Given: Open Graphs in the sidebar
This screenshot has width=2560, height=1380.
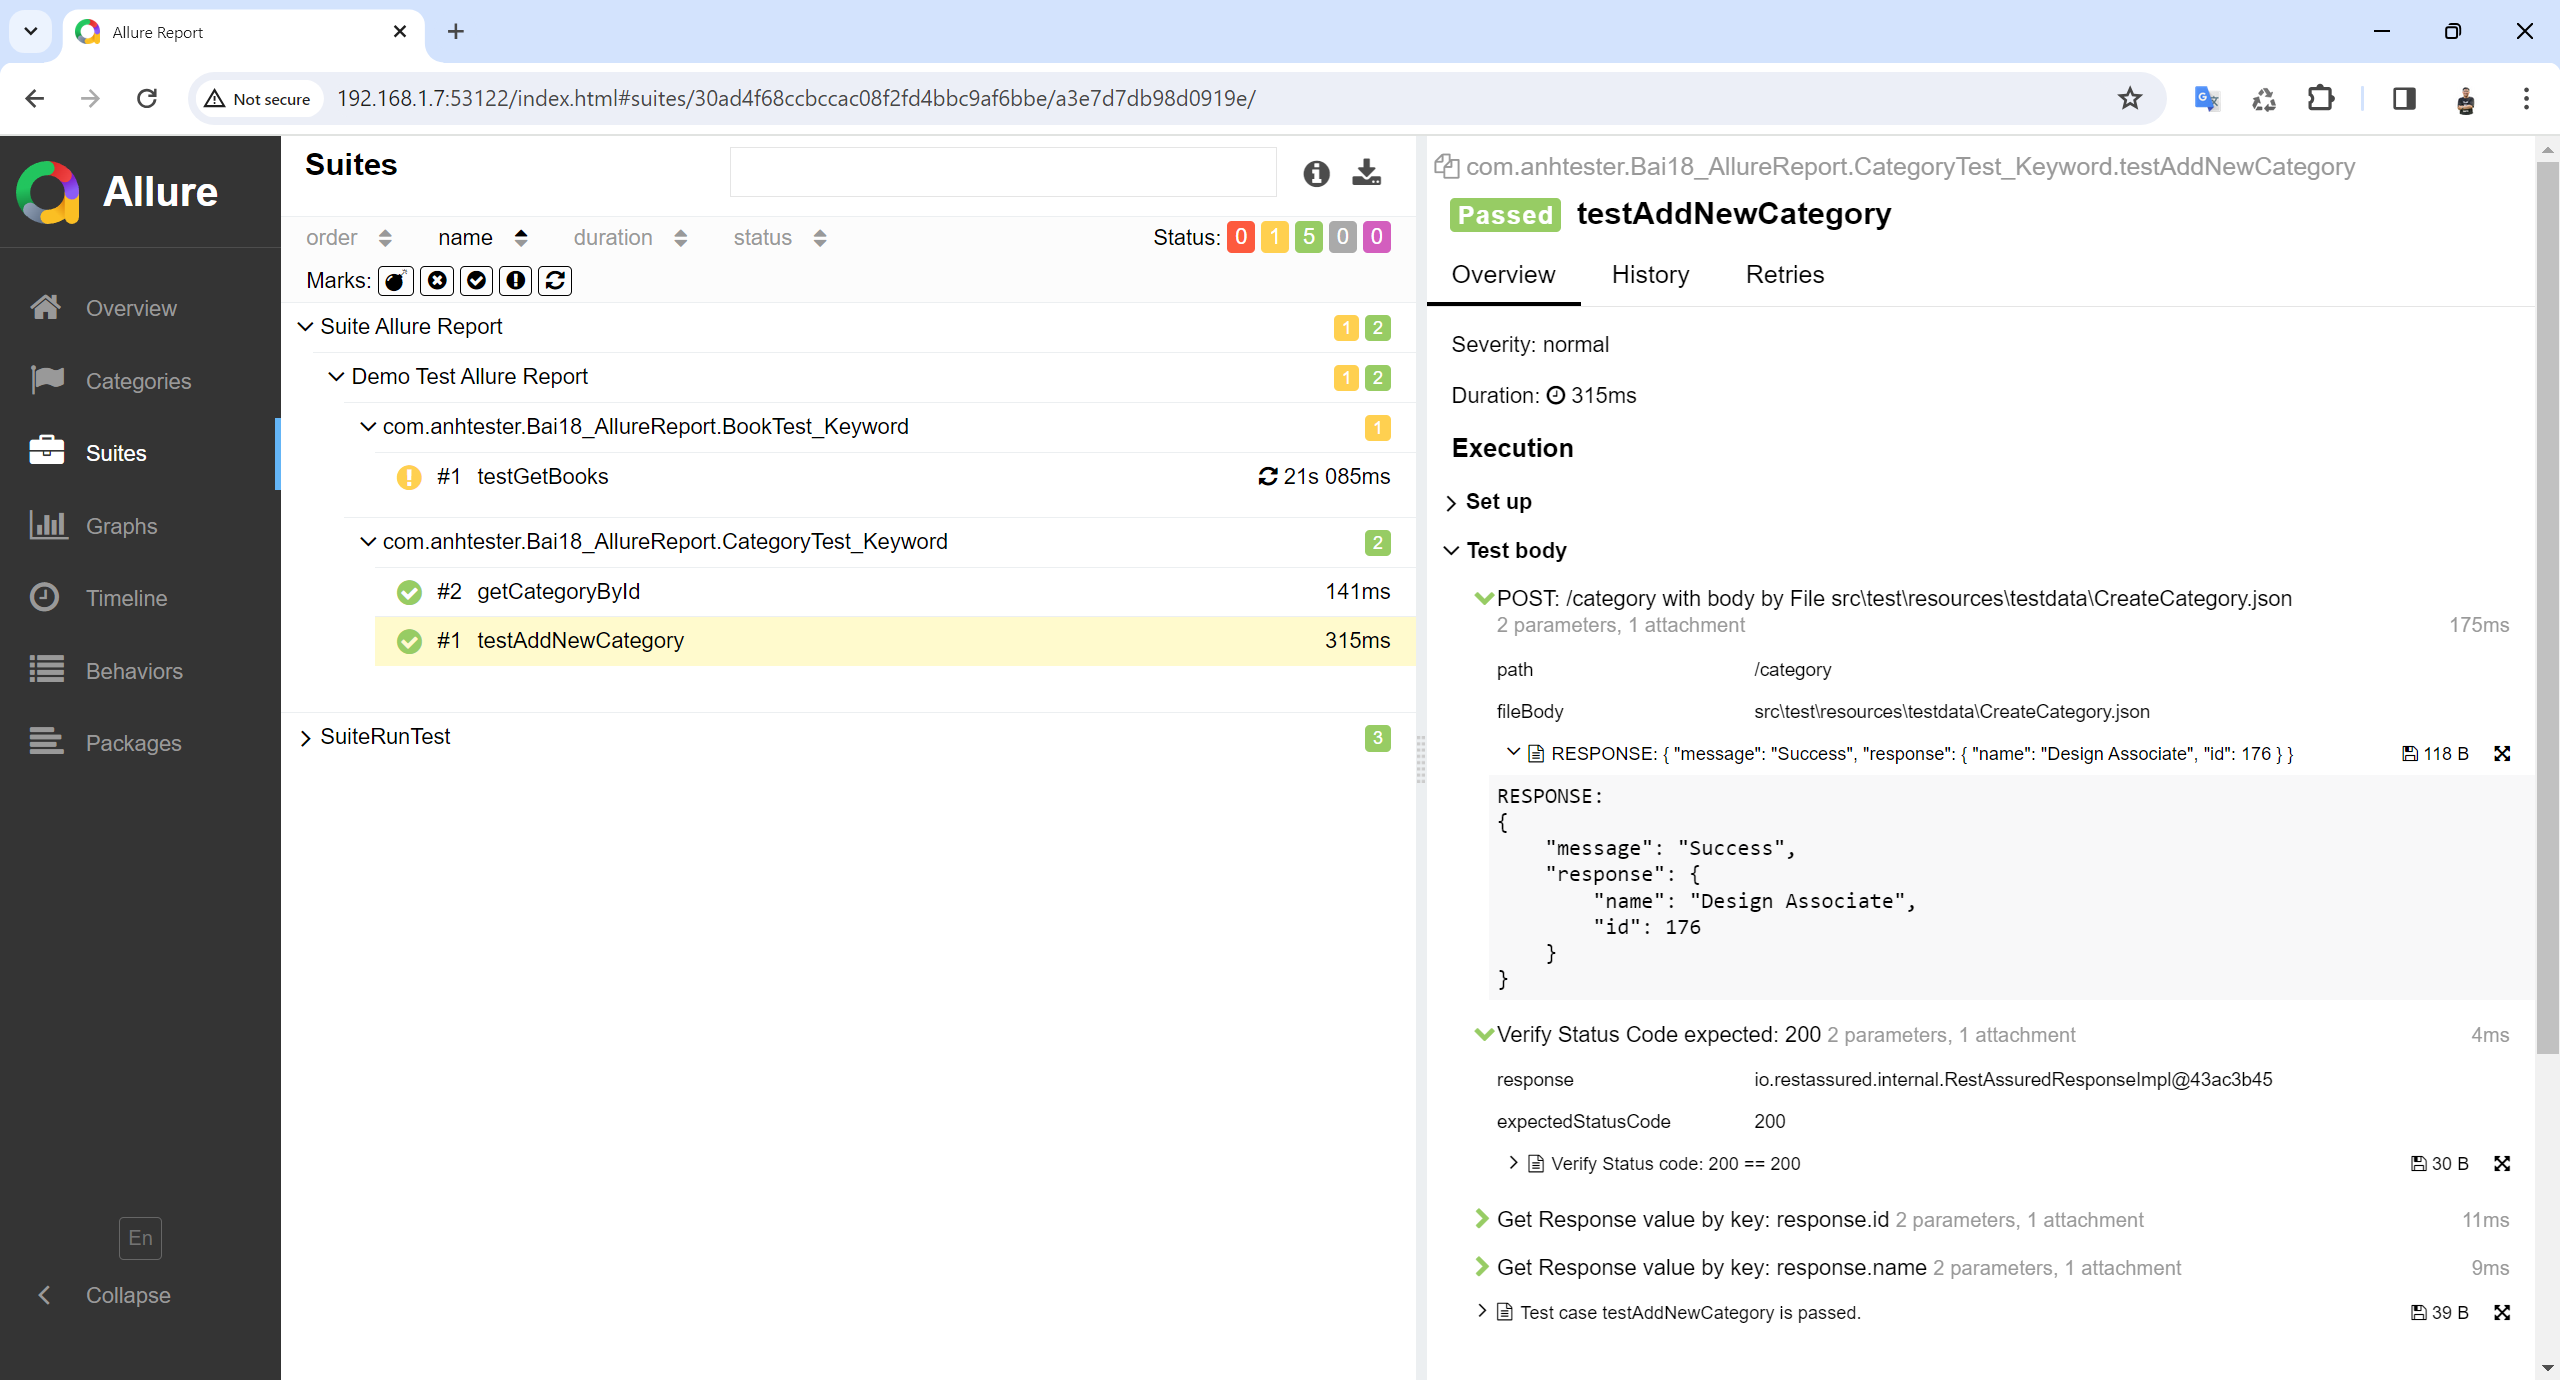Looking at the screenshot, I should [x=140, y=526].
